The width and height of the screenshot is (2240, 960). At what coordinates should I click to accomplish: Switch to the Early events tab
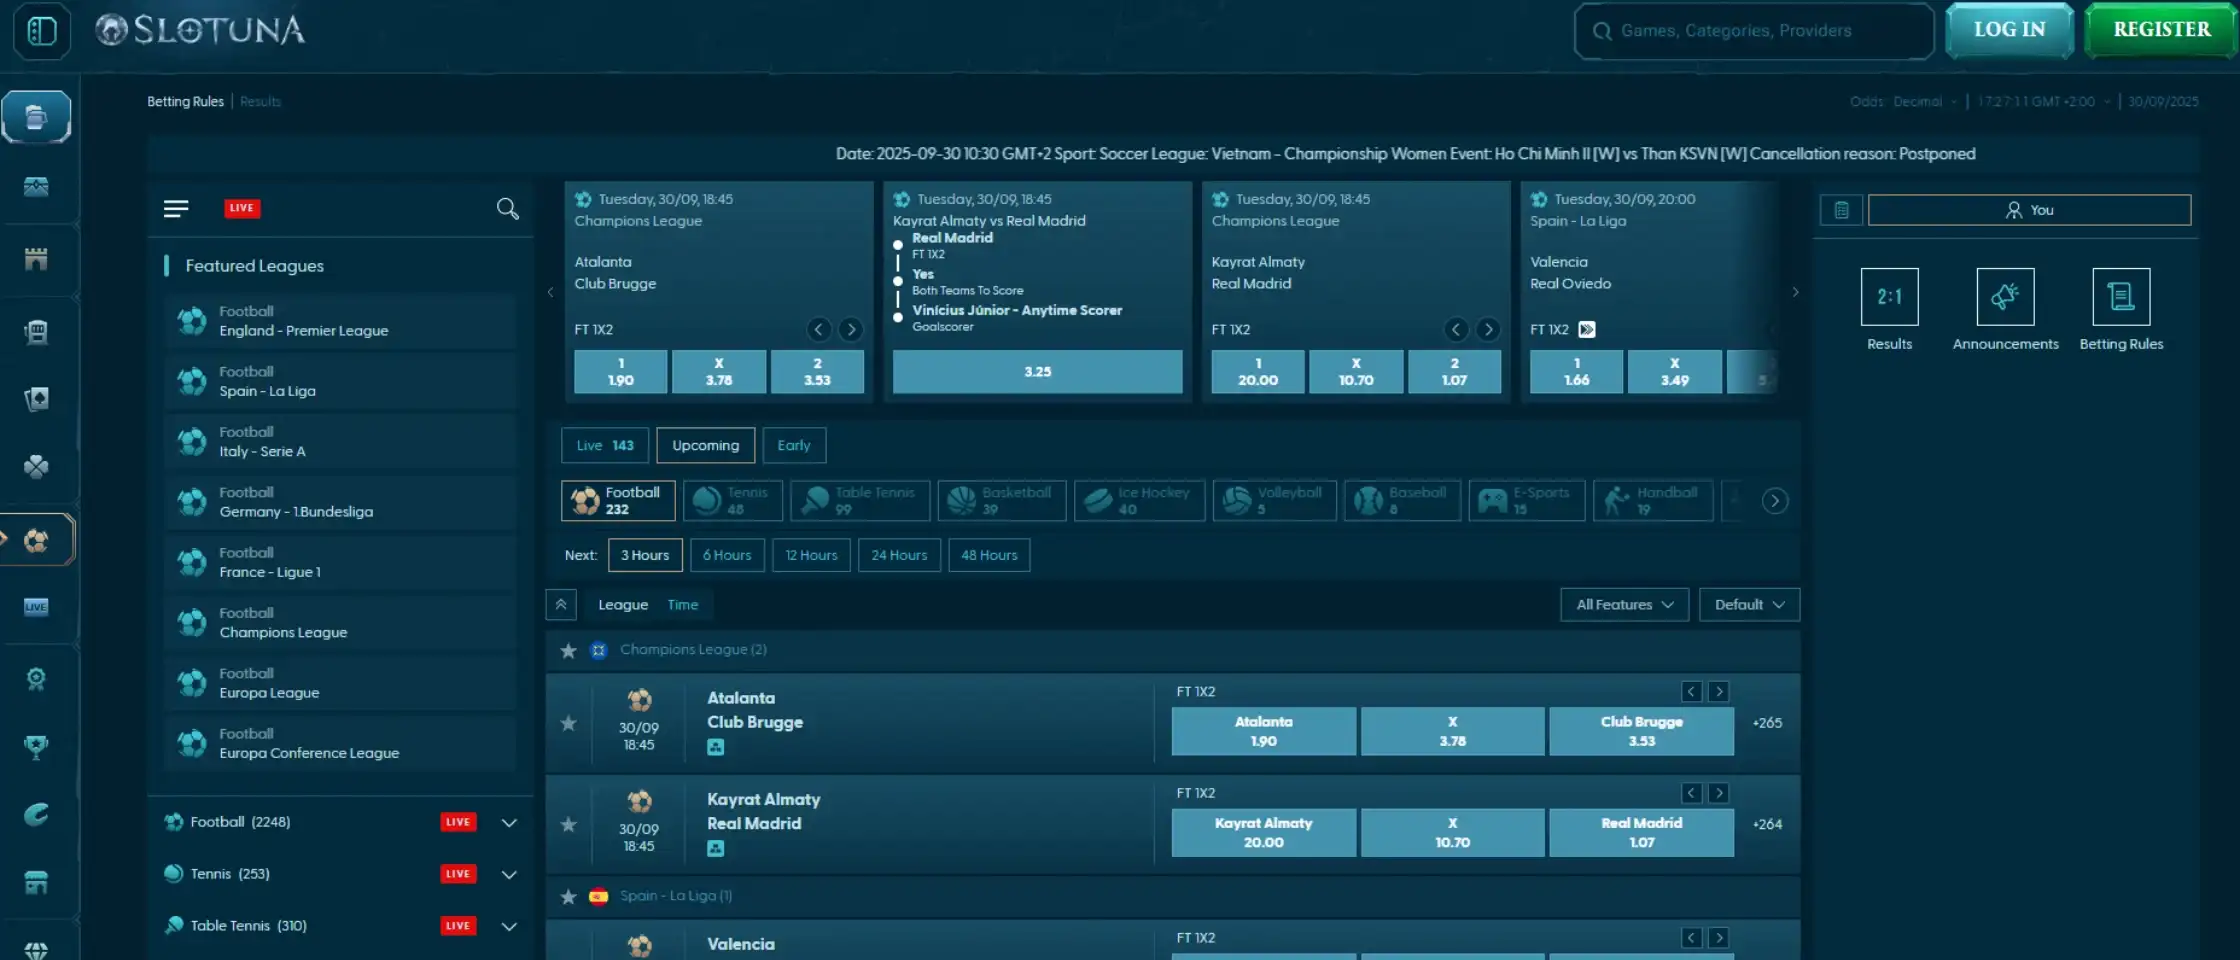click(794, 445)
